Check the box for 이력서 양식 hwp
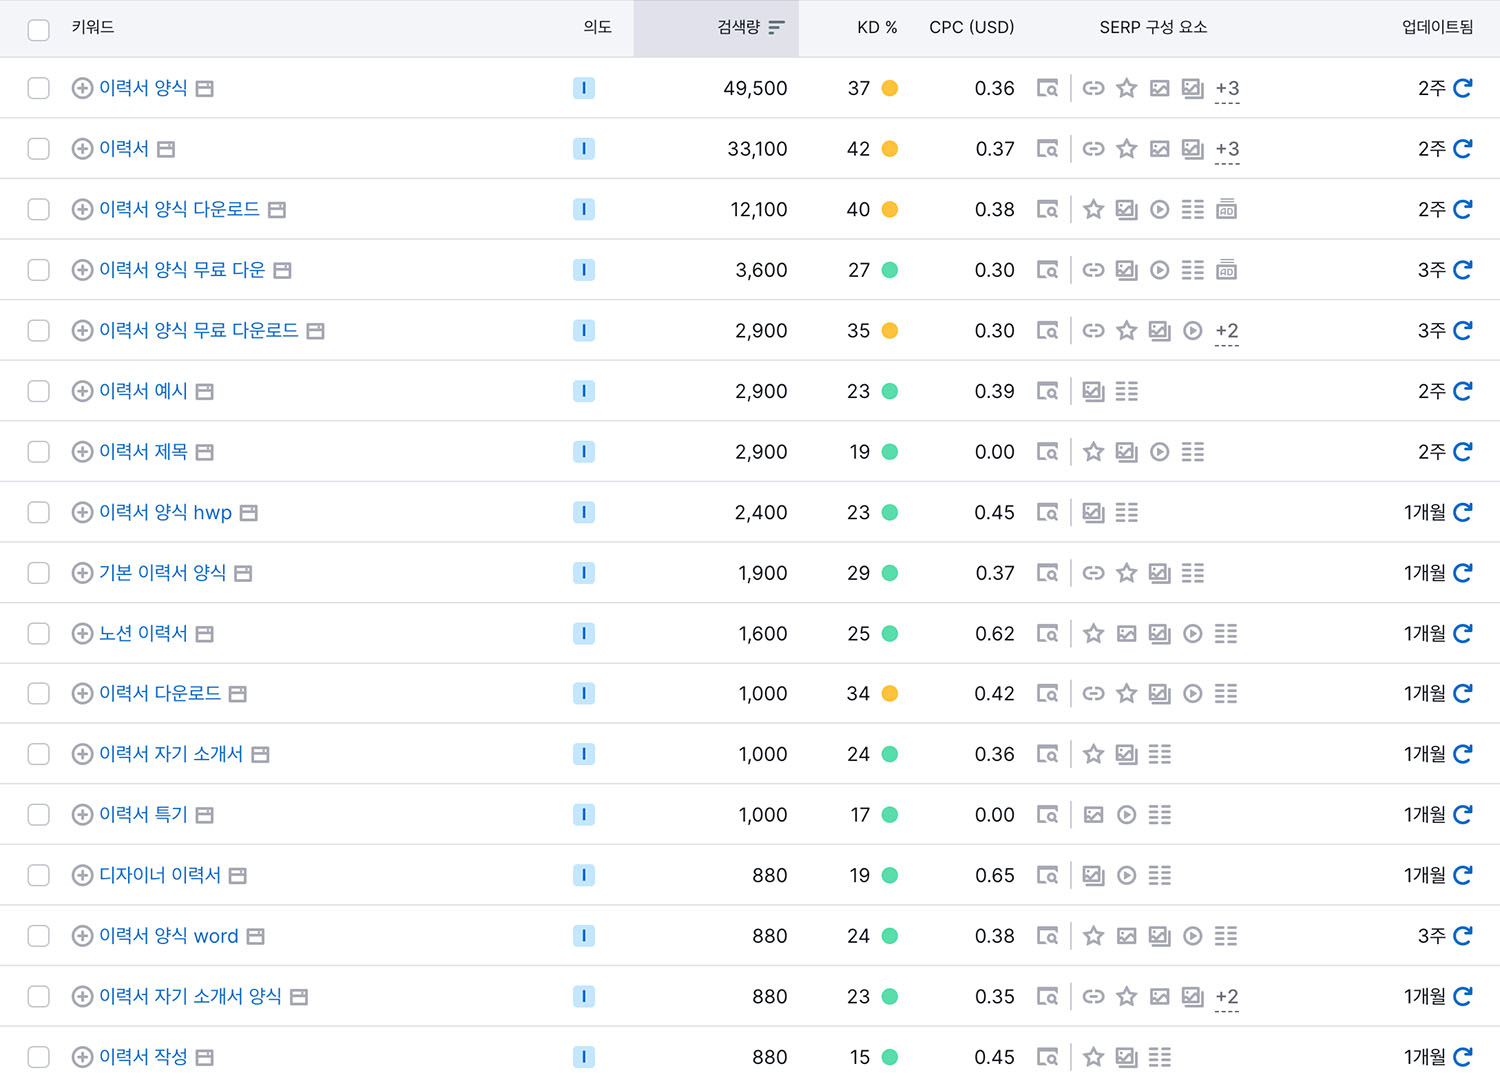Screen dimensions: 1500x1086 pos(39,512)
